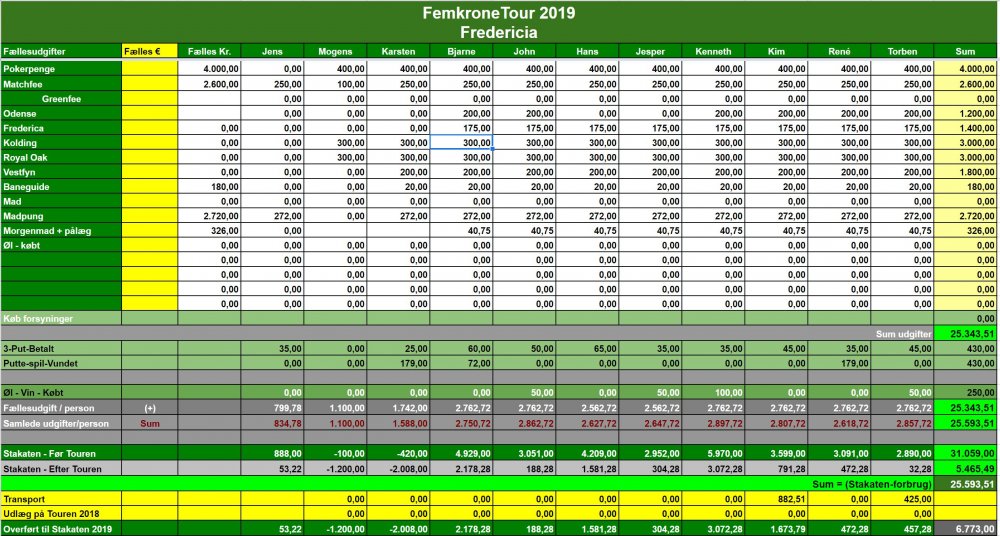
Task: Select Stakaten Før Touren total 31.059,00
Action: (x=966, y=453)
